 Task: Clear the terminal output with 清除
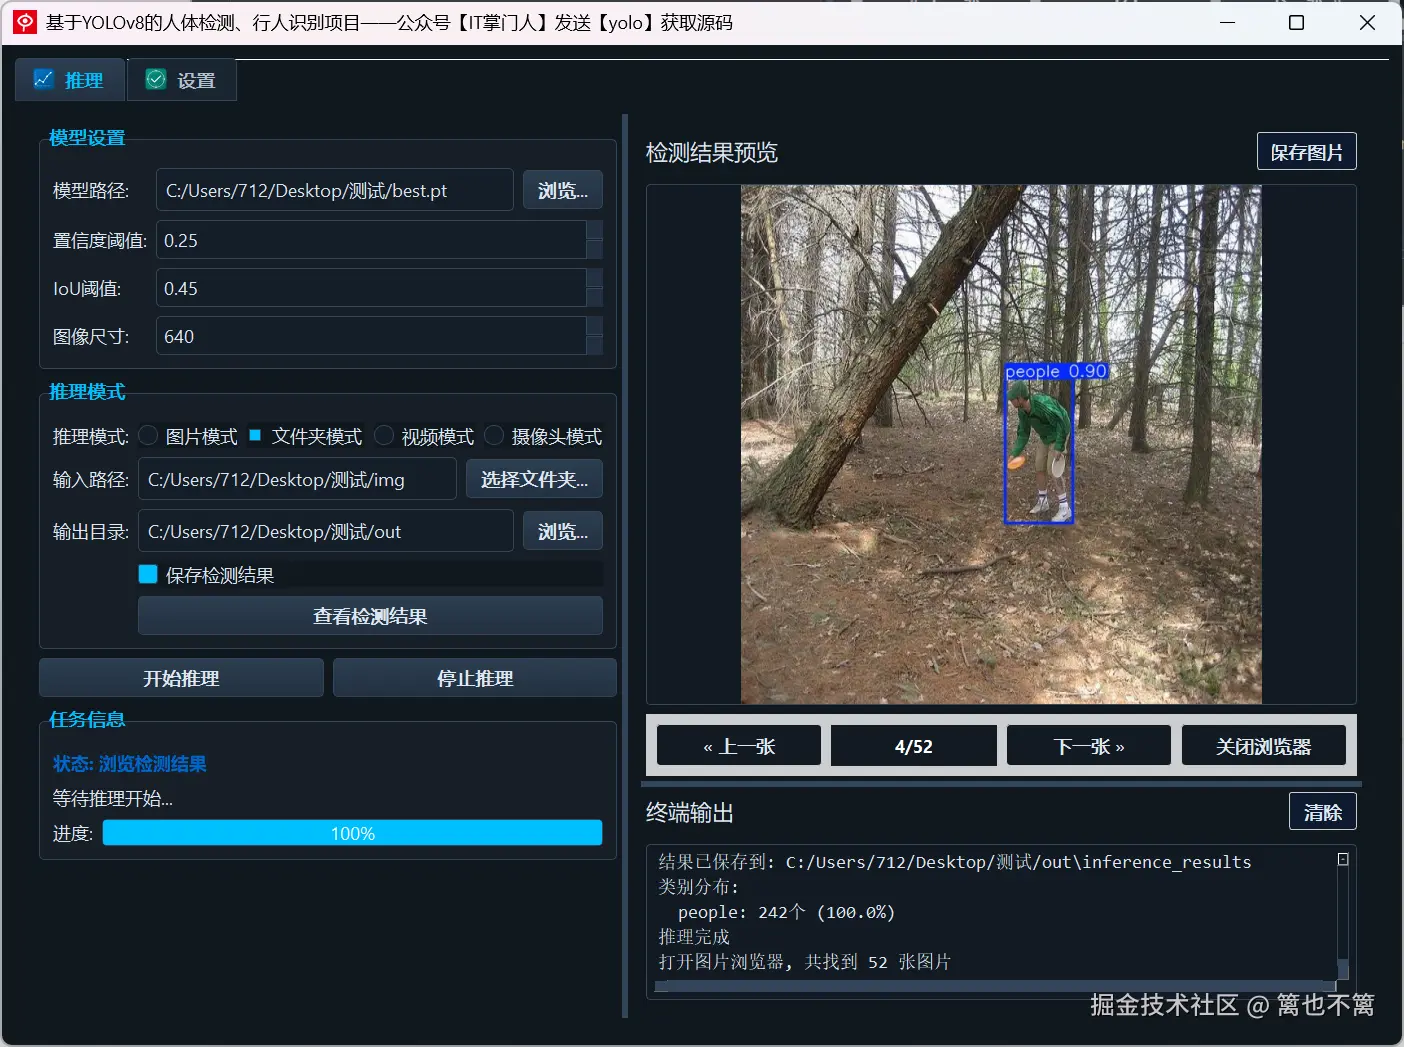point(1322,812)
